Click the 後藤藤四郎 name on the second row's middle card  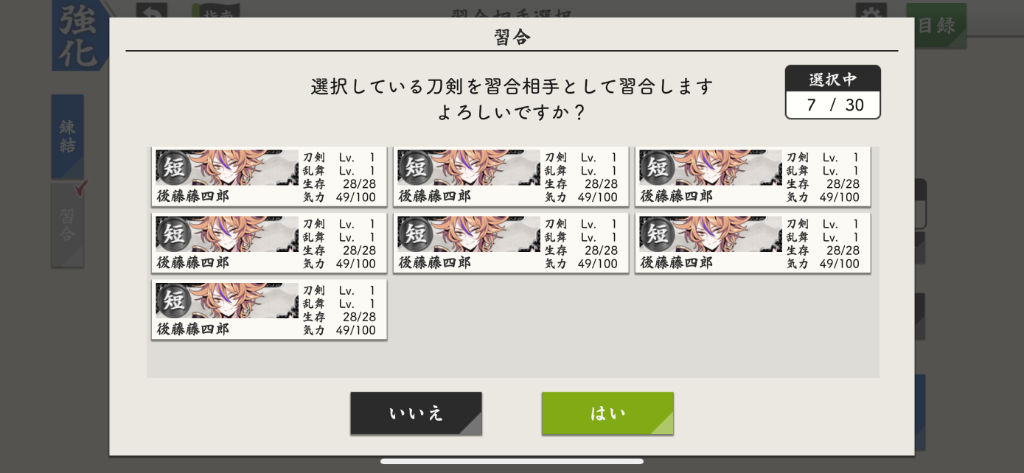point(434,263)
